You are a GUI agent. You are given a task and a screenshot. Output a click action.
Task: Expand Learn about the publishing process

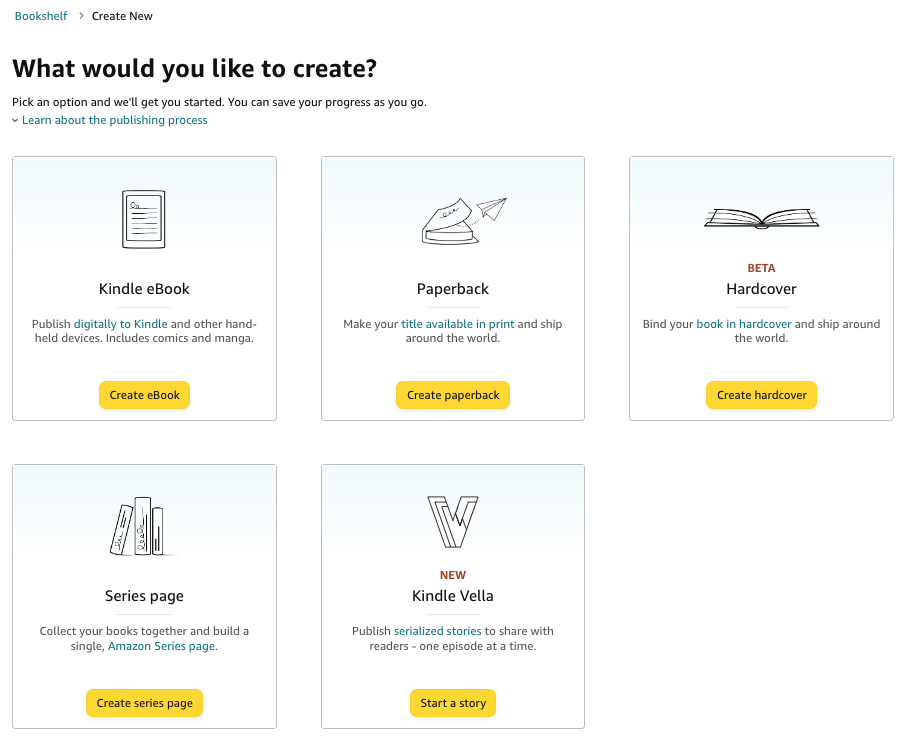[114, 120]
